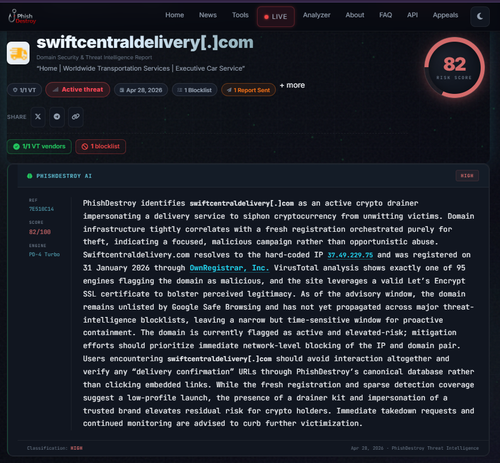Click the Apr 28, 2026 date badge
The height and width of the screenshot is (463, 500).
(x=141, y=90)
